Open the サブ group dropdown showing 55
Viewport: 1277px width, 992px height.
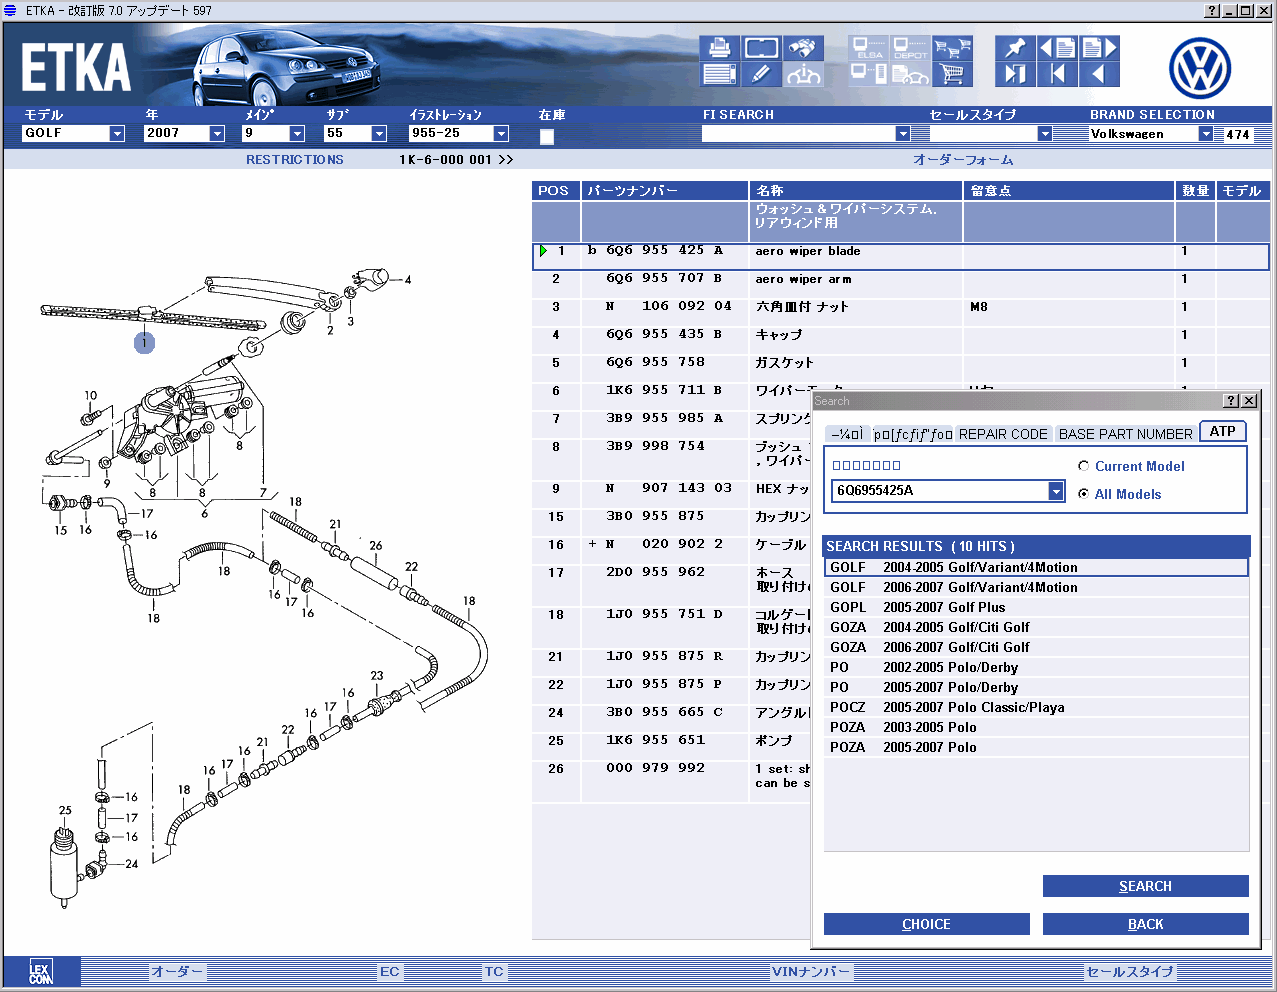[379, 133]
